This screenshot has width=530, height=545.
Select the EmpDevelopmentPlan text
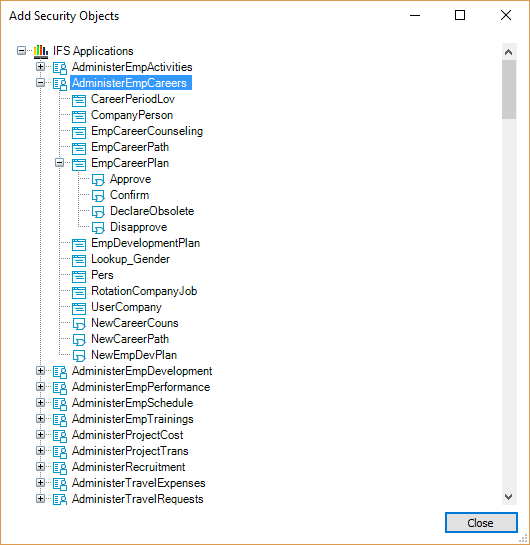tap(146, 243)
